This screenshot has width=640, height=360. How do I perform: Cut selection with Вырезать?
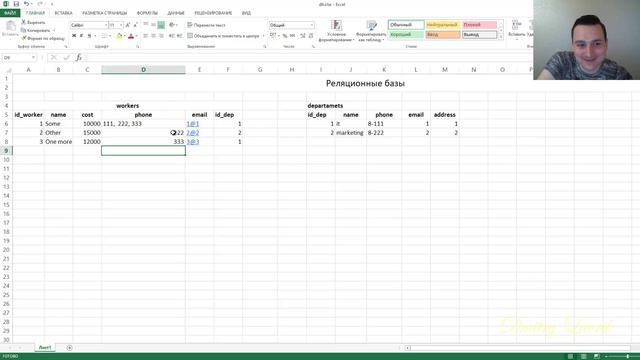(33, 22)
